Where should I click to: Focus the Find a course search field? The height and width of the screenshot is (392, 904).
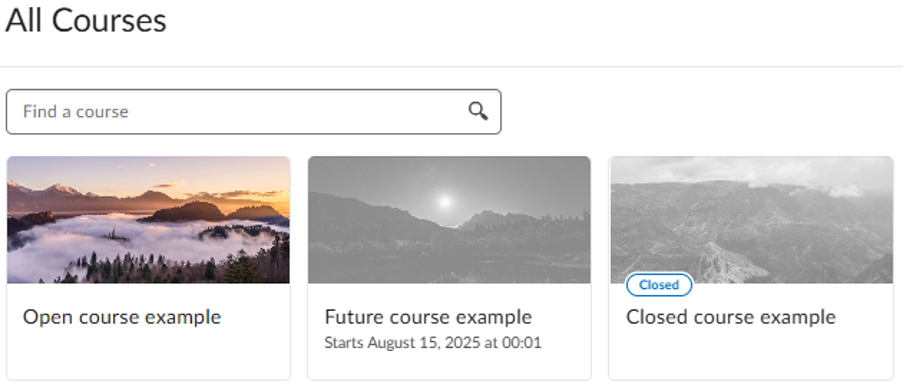253,112
